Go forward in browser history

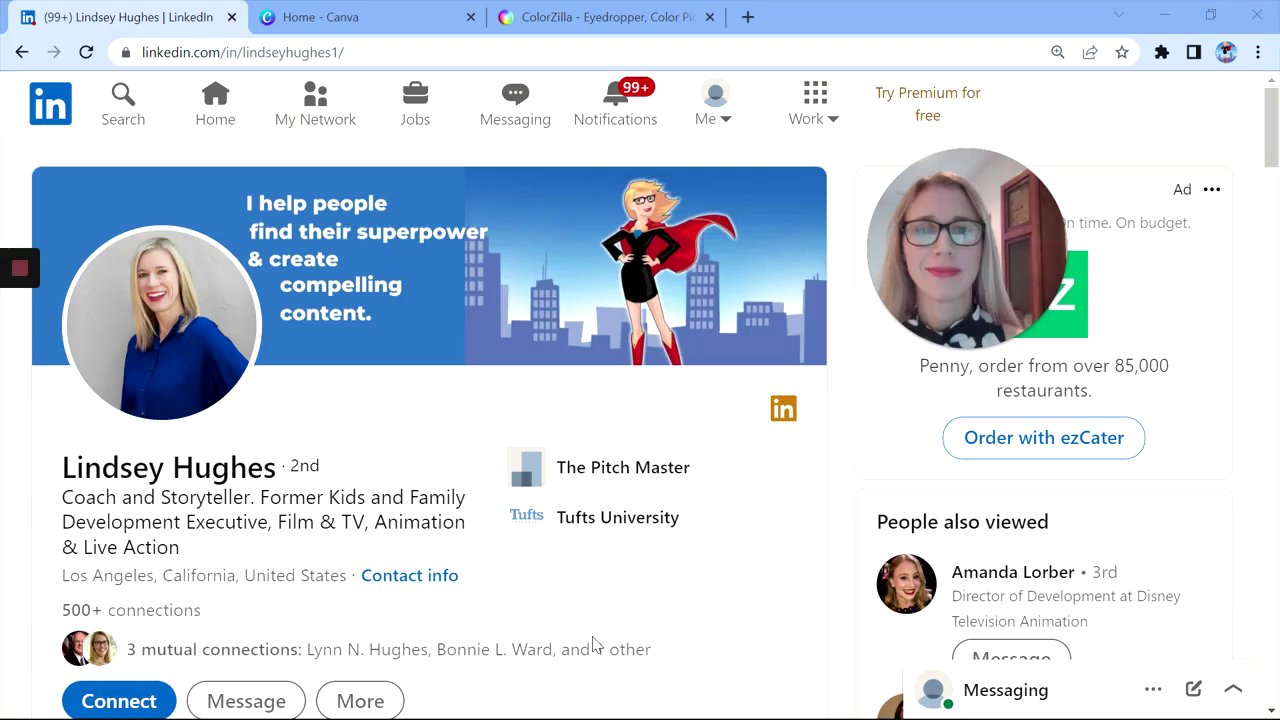(54, 52)
